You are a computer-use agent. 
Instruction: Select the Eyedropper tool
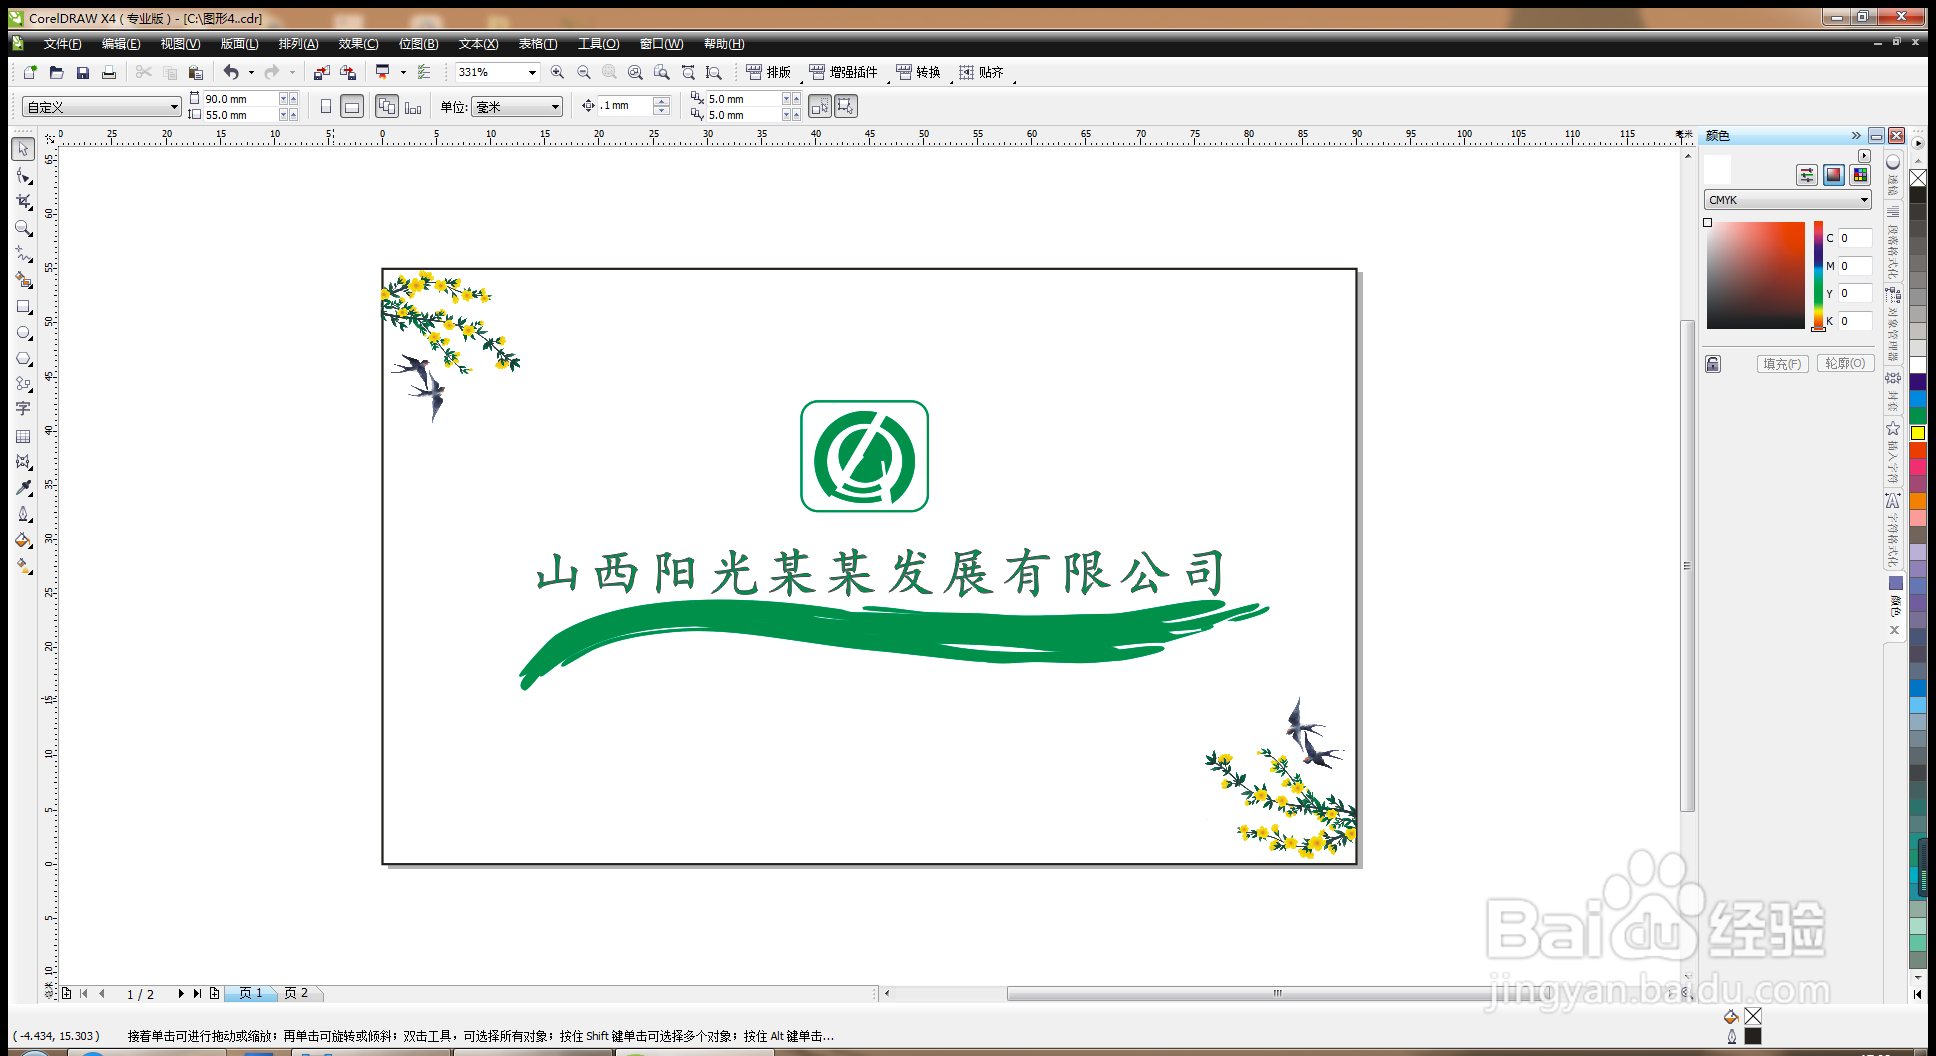(x=23, y=488)
